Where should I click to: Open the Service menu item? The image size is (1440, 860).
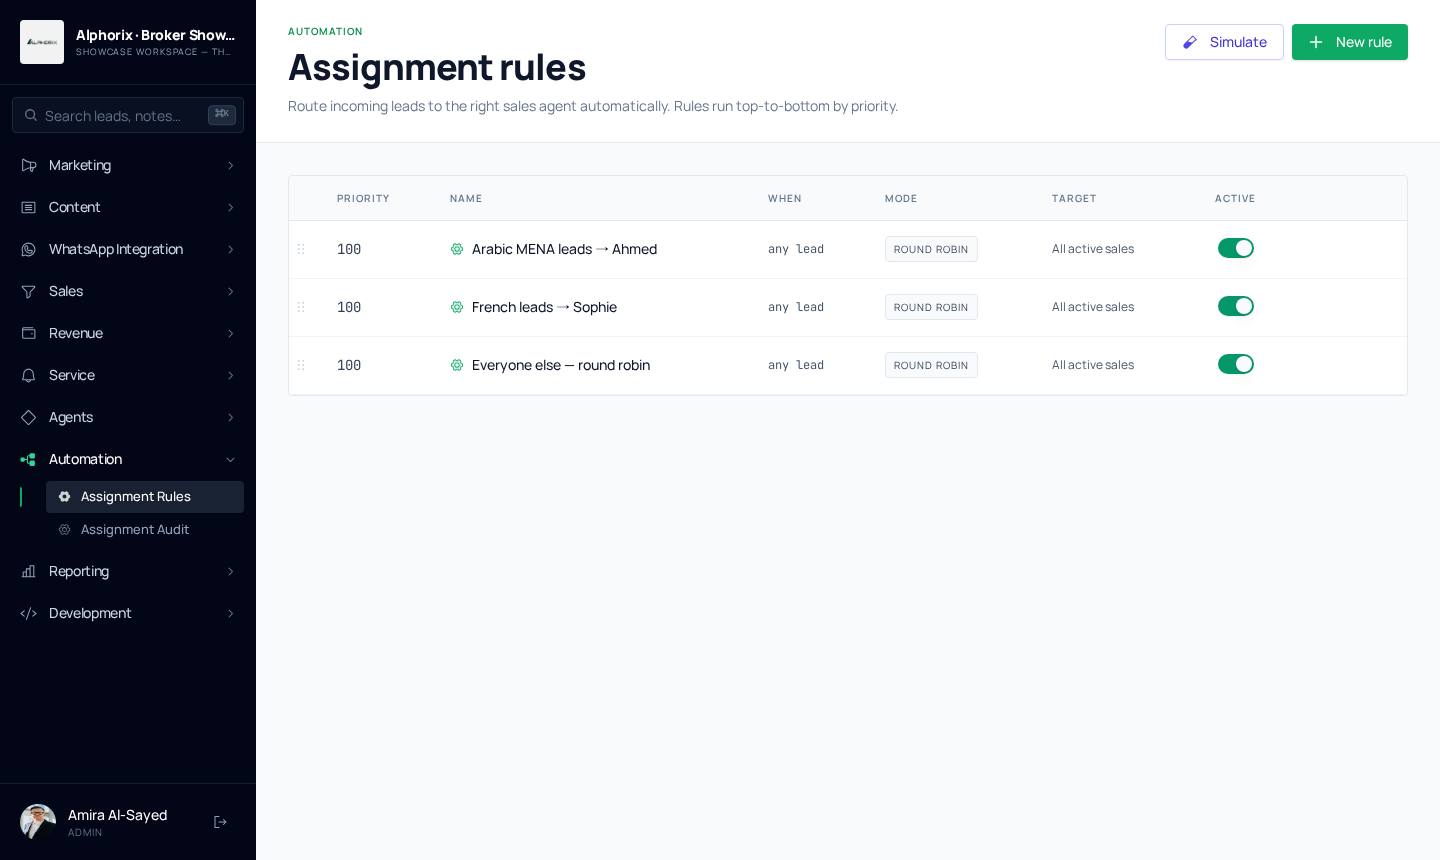pyautogui.click(x=128, y=375)
